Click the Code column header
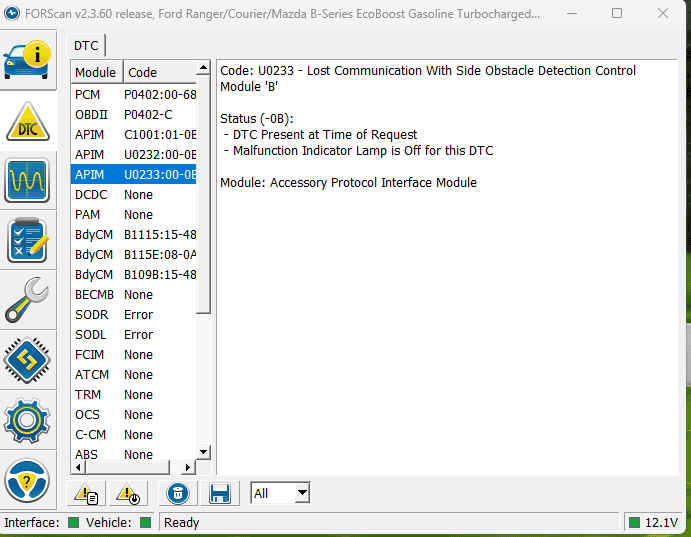 pos(160,72)
